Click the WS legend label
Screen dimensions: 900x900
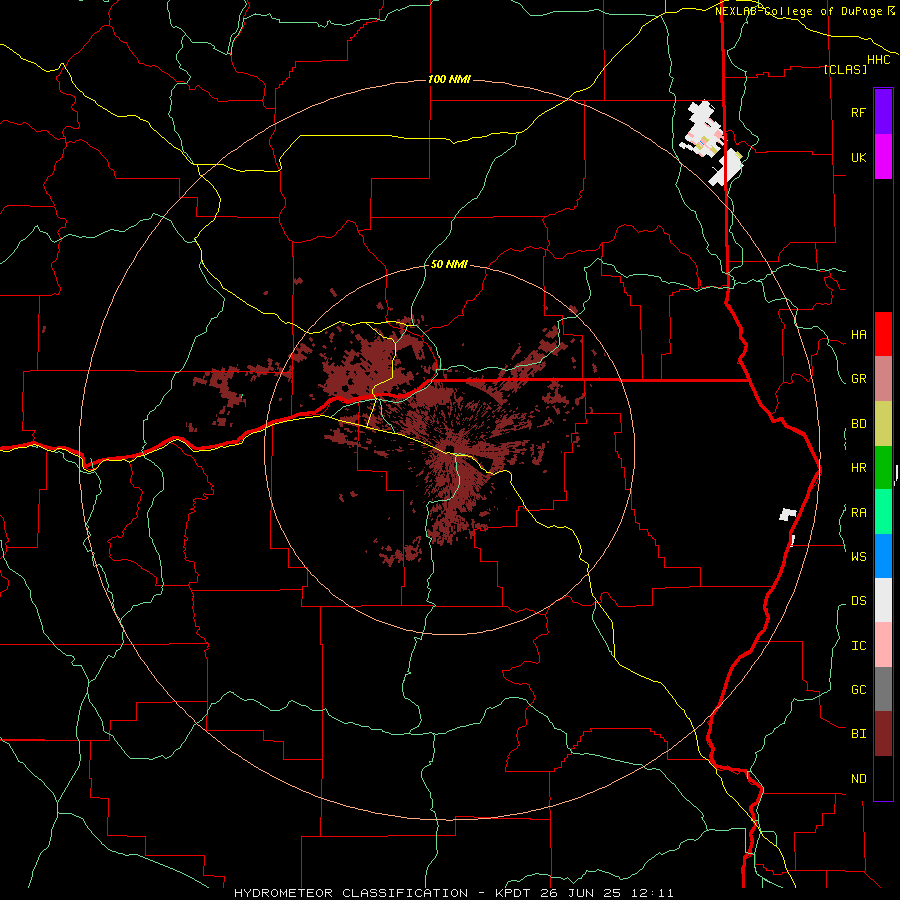[858, 556]
